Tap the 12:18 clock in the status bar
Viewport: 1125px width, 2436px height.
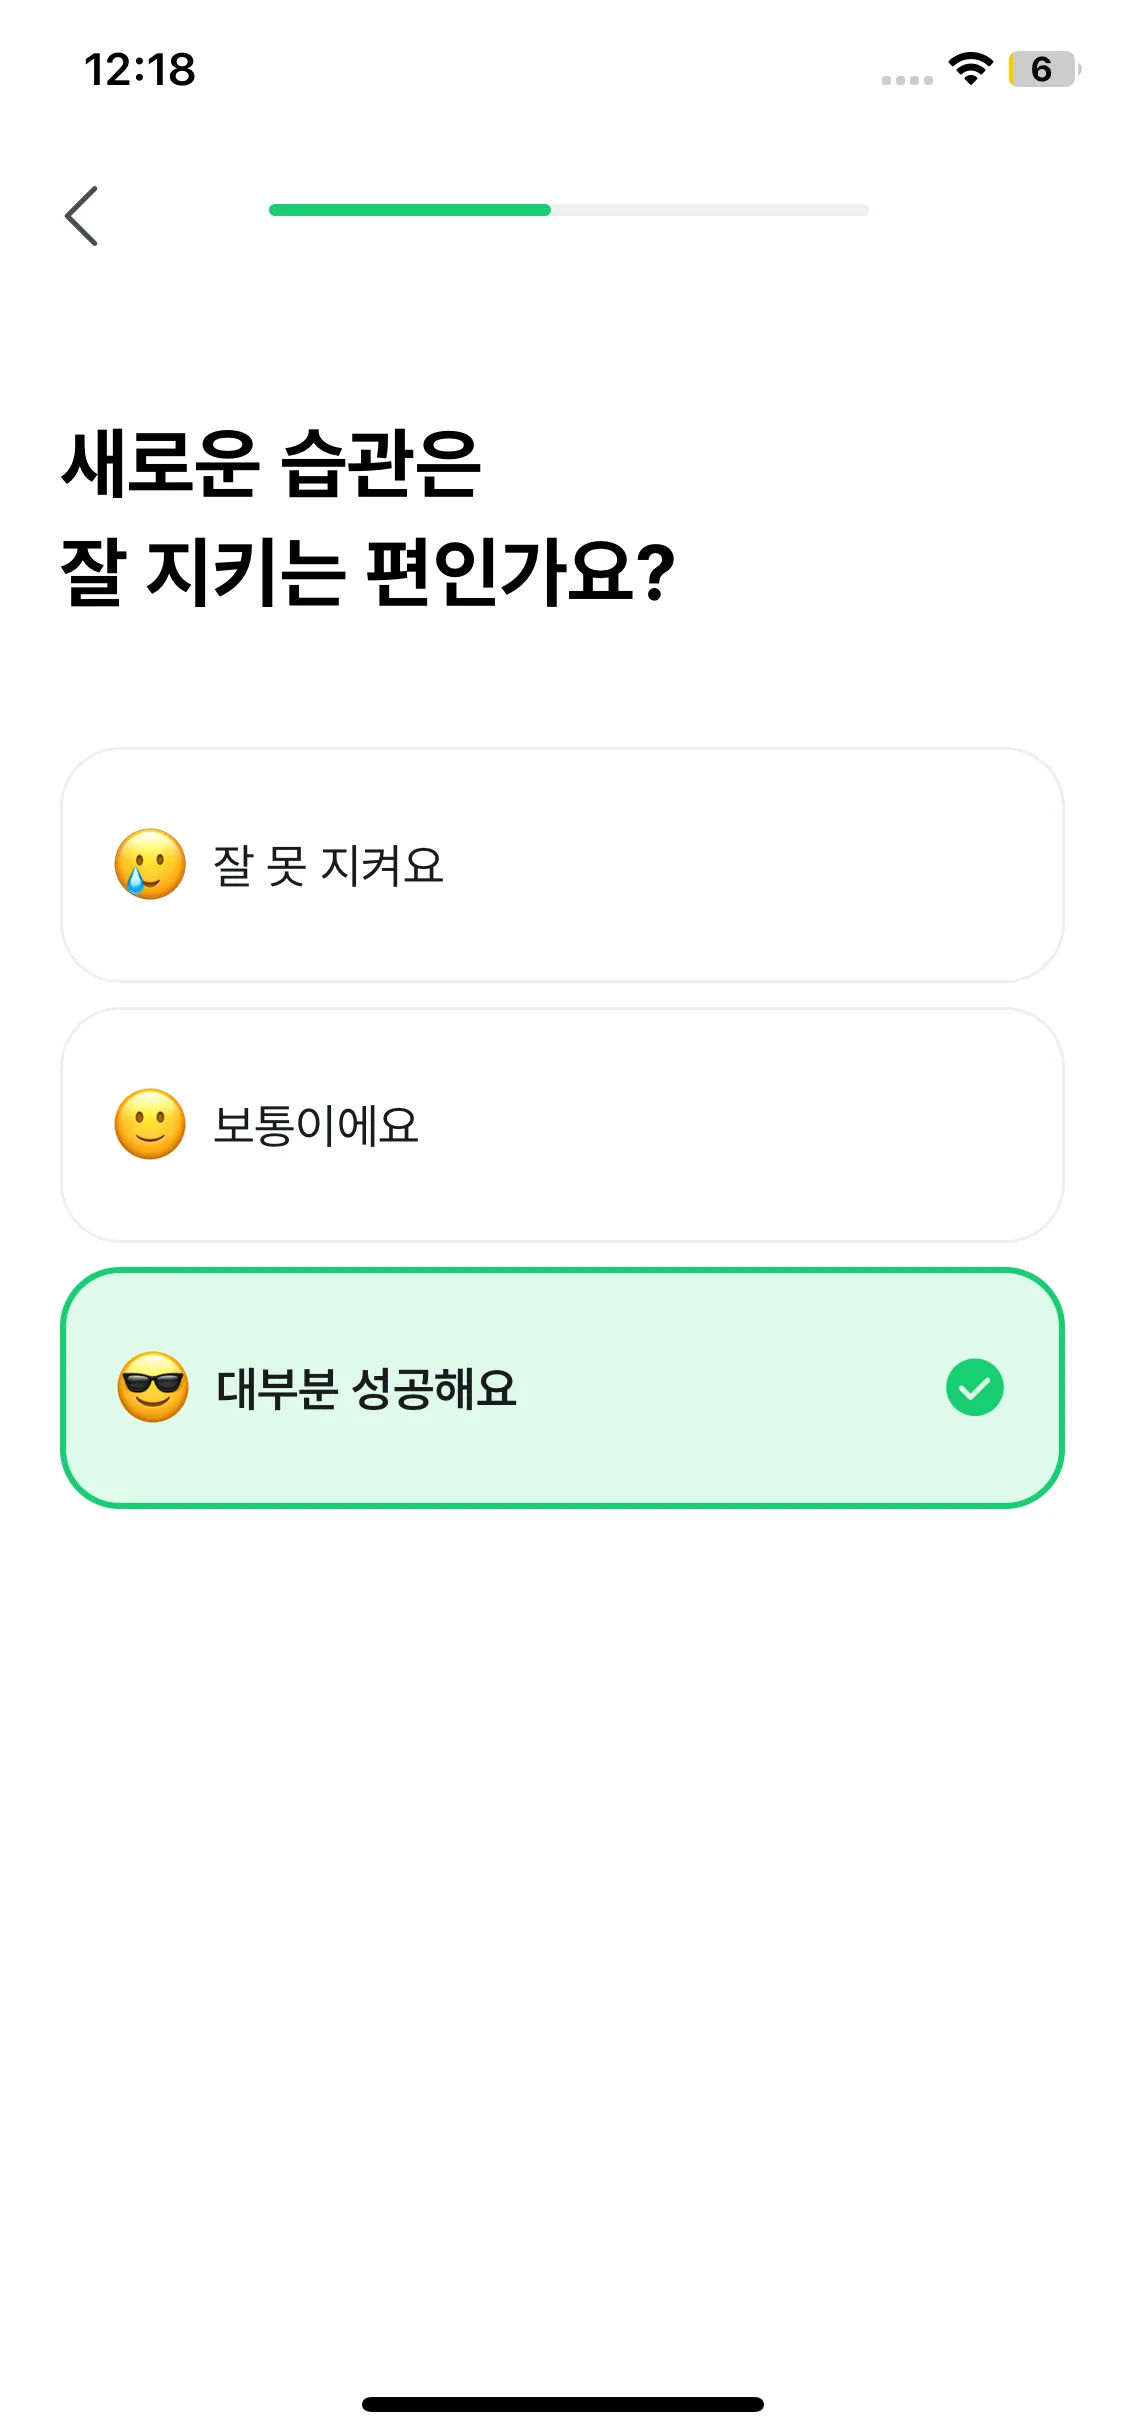tap(140, 70)
